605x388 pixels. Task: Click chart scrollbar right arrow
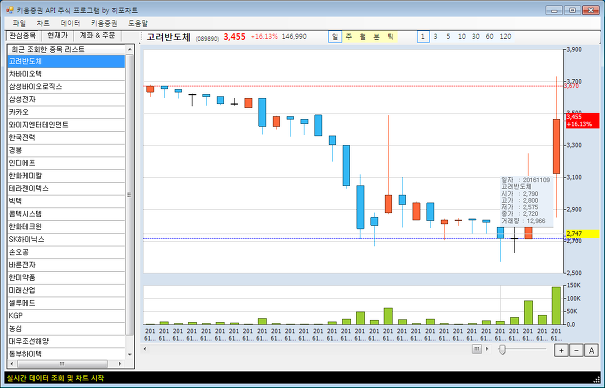[487, 349]
